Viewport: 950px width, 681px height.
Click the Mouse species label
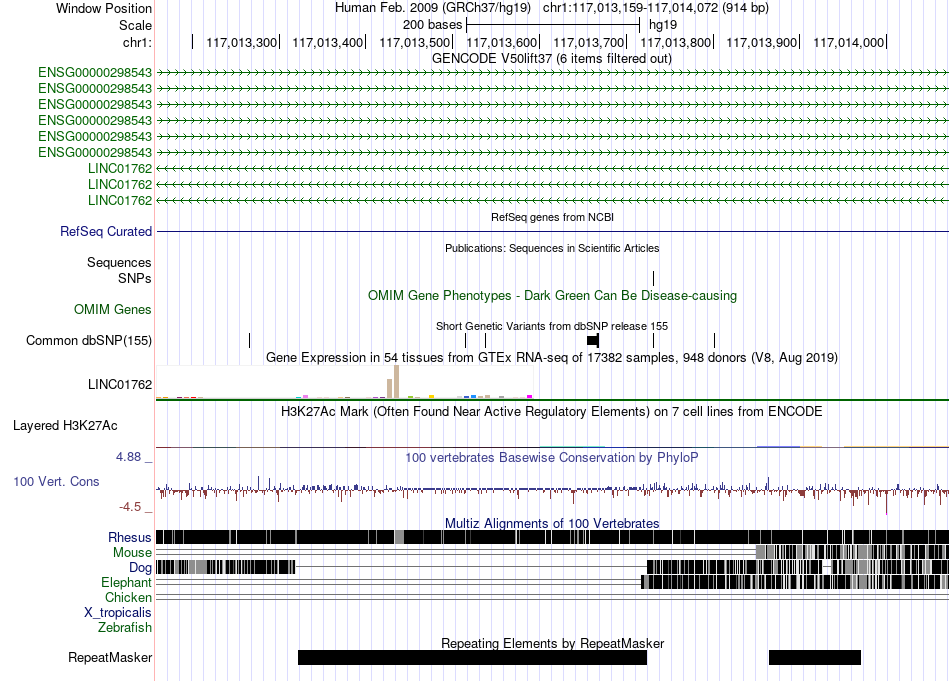point(132,553)
